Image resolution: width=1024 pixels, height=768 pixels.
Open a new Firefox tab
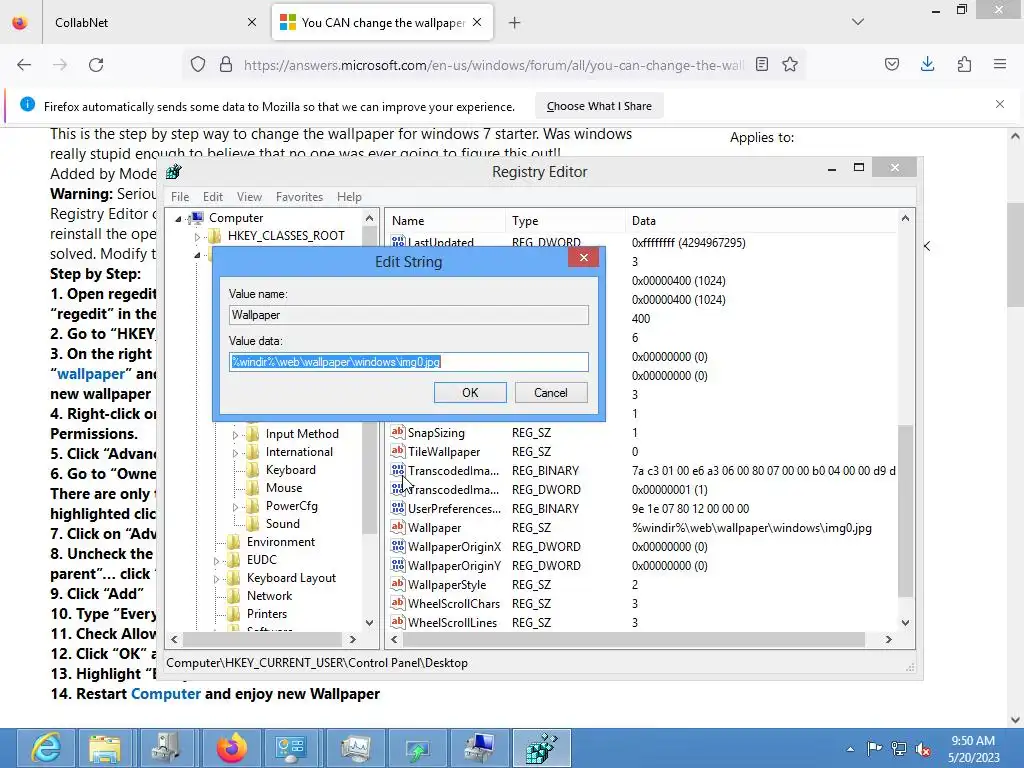[x=515, y=23]
